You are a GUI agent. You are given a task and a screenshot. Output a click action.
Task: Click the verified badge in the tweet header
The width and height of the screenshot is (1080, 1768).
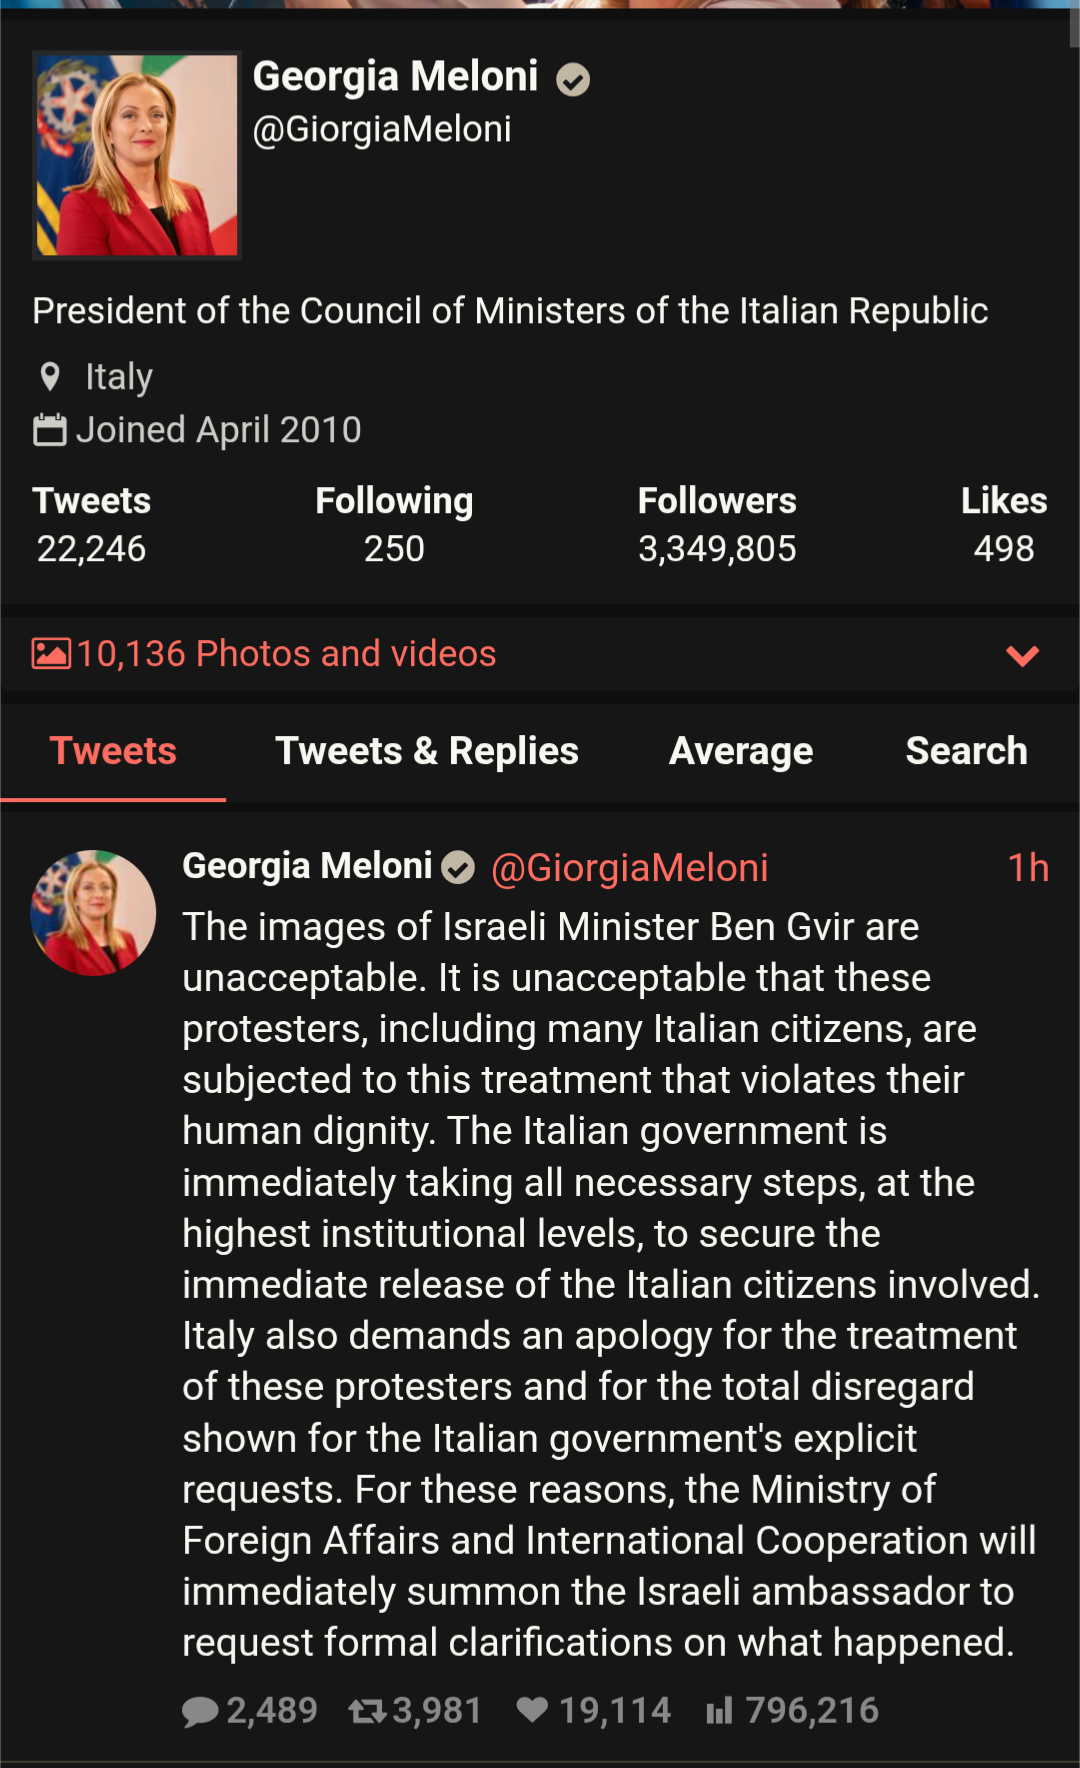458,867
